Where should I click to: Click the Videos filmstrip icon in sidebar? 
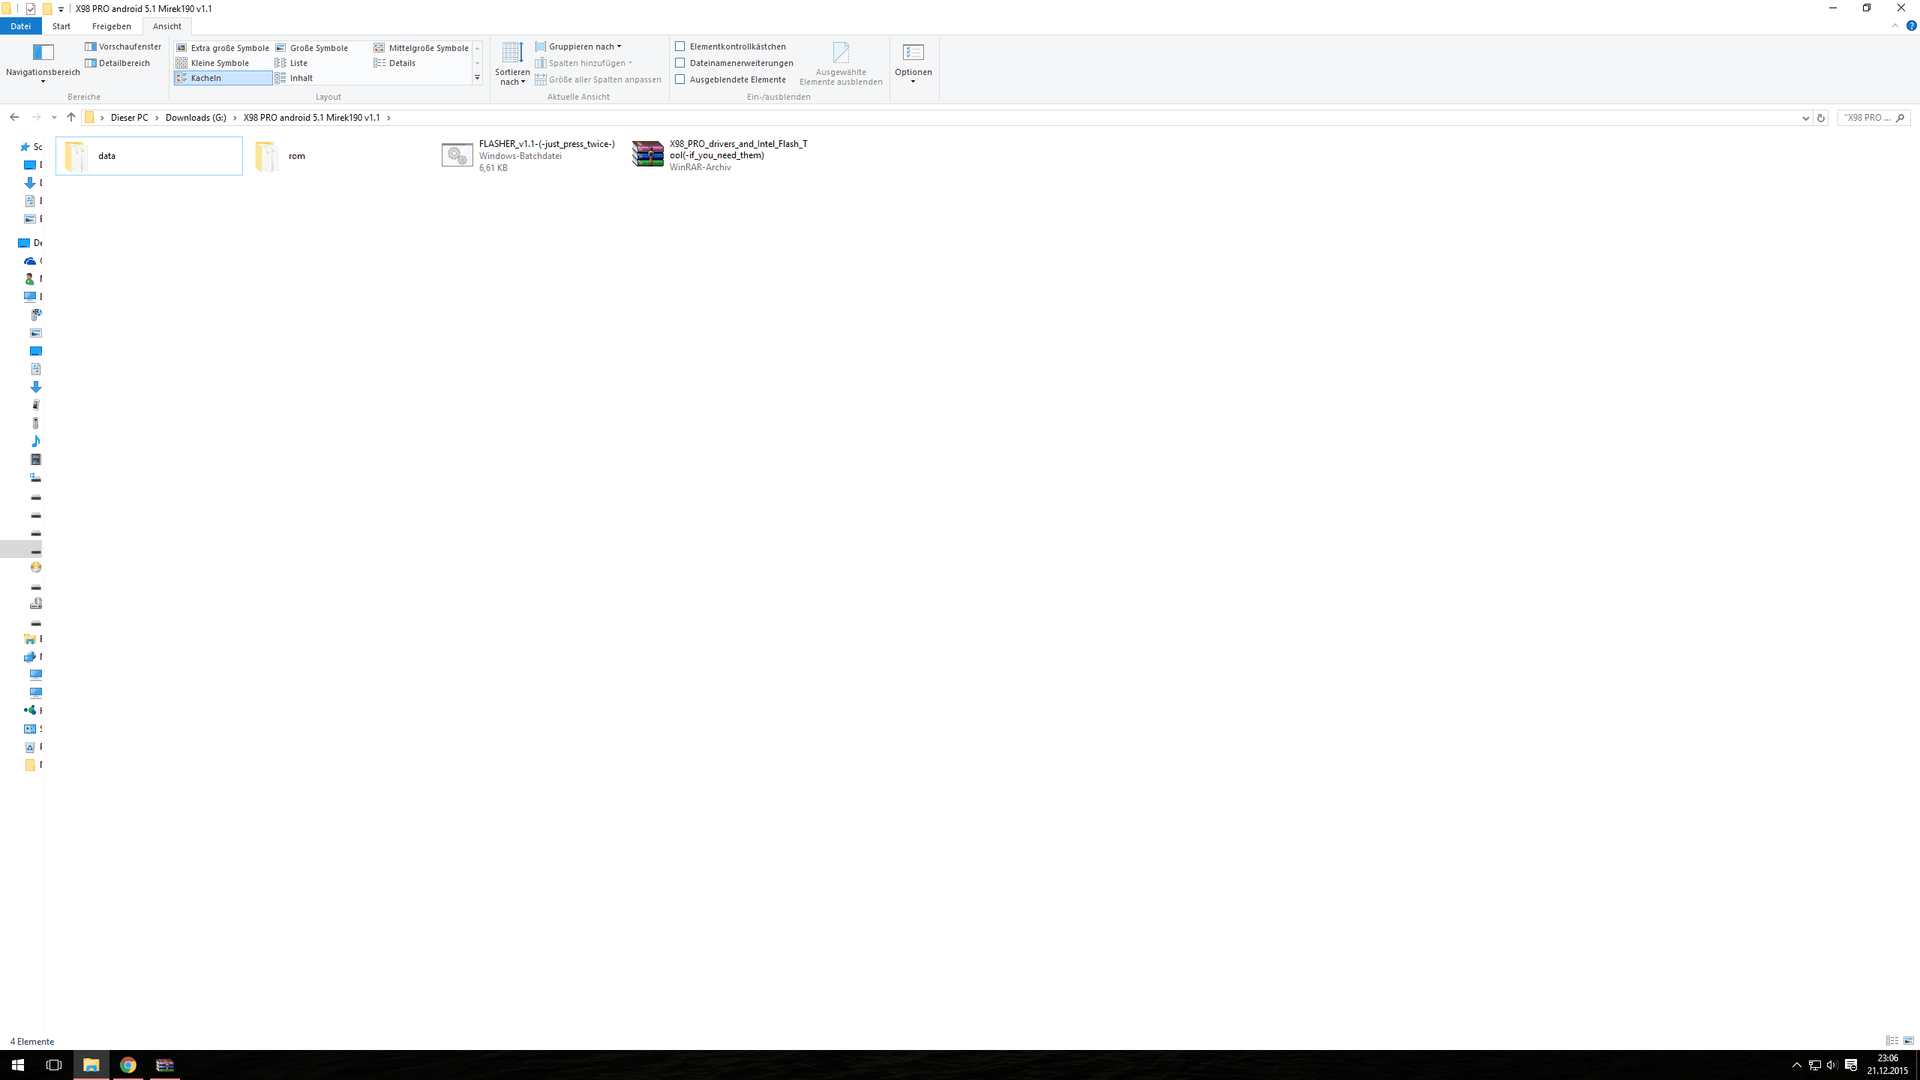click(36, 459)
